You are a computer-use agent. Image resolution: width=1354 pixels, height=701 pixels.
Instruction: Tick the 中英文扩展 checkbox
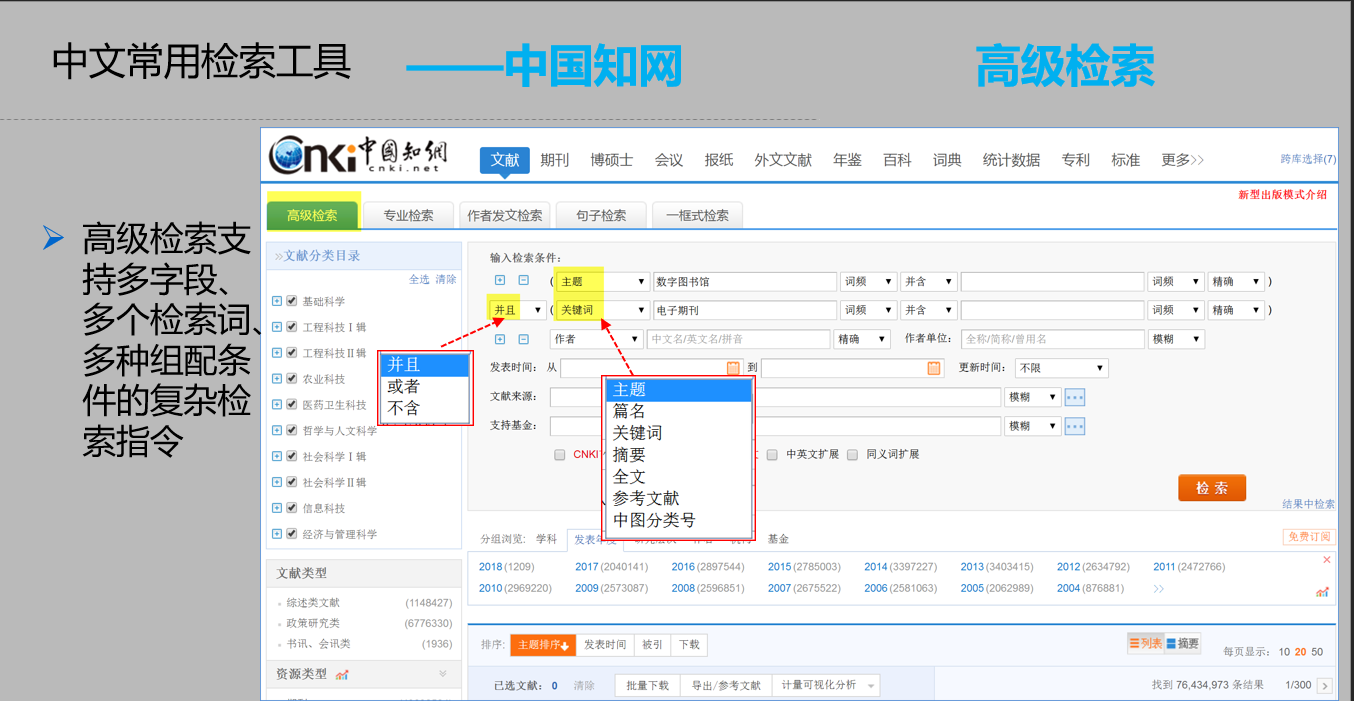(x=772, y=454)
